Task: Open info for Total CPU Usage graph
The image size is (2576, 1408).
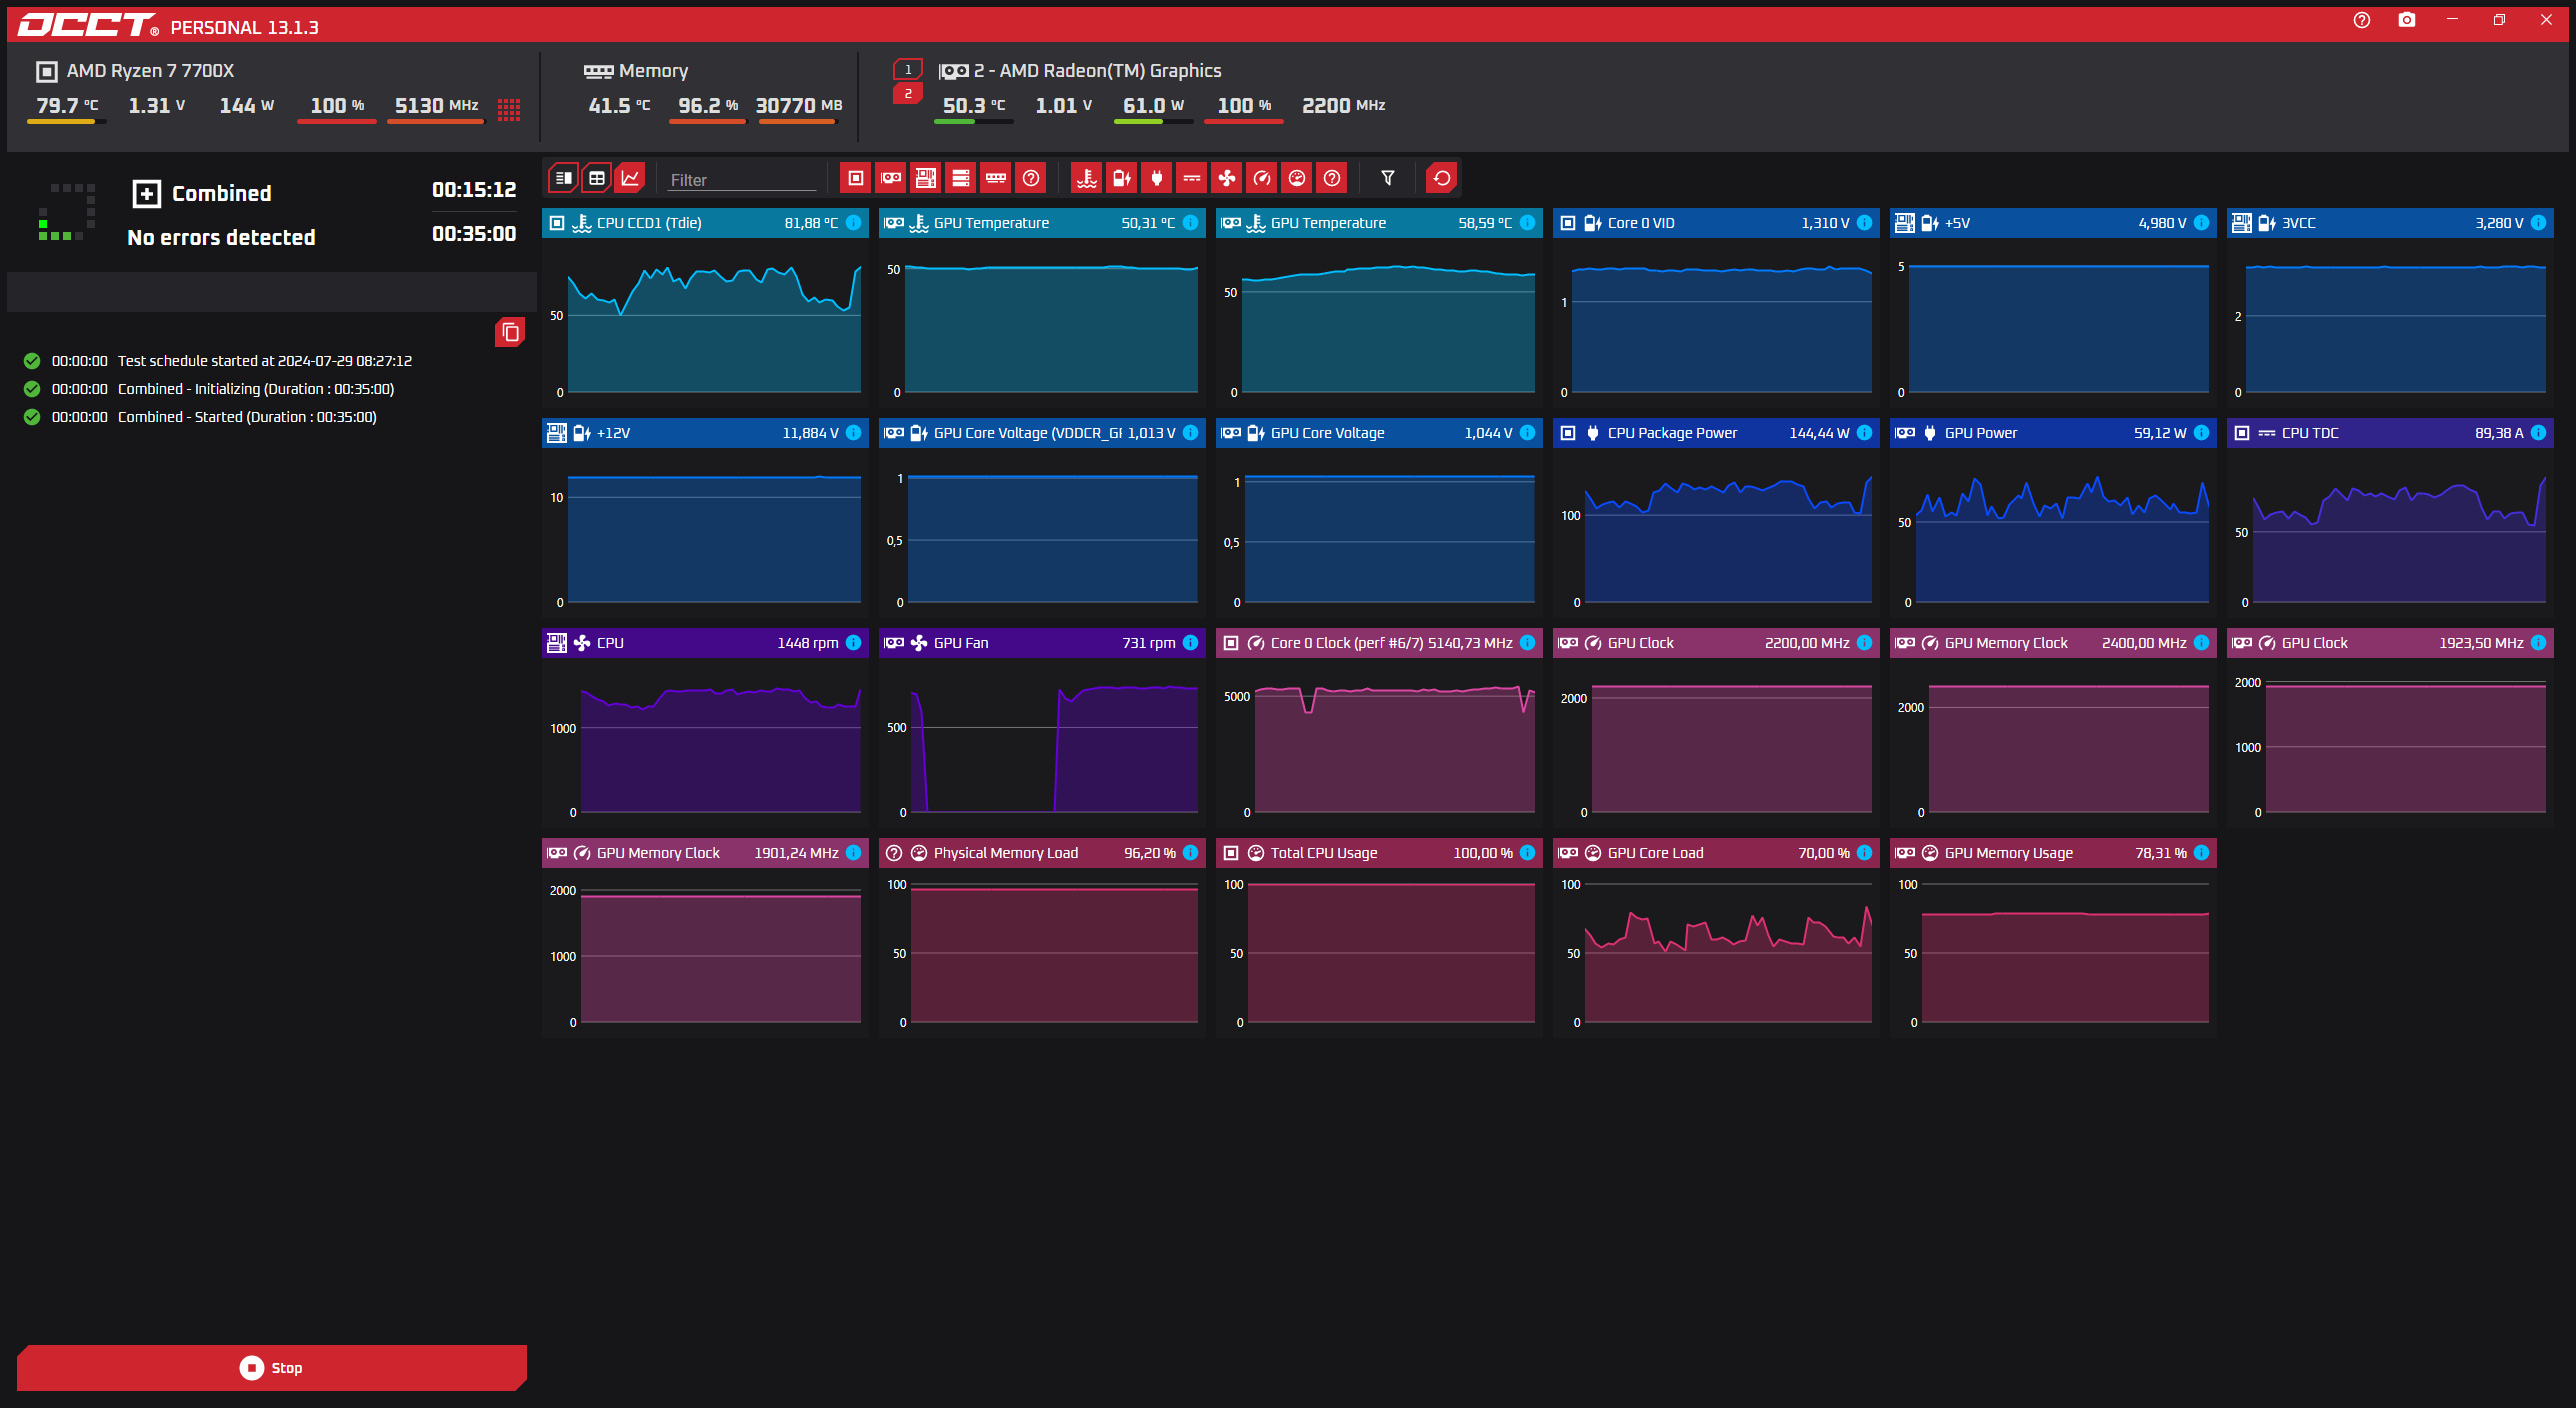Action: (1528, 853)
